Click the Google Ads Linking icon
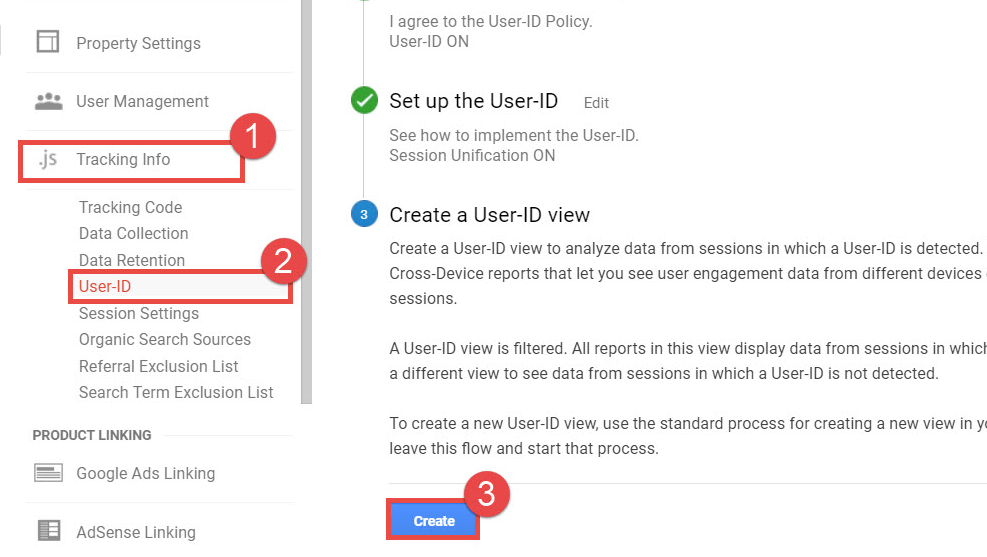 coord(48,473)
